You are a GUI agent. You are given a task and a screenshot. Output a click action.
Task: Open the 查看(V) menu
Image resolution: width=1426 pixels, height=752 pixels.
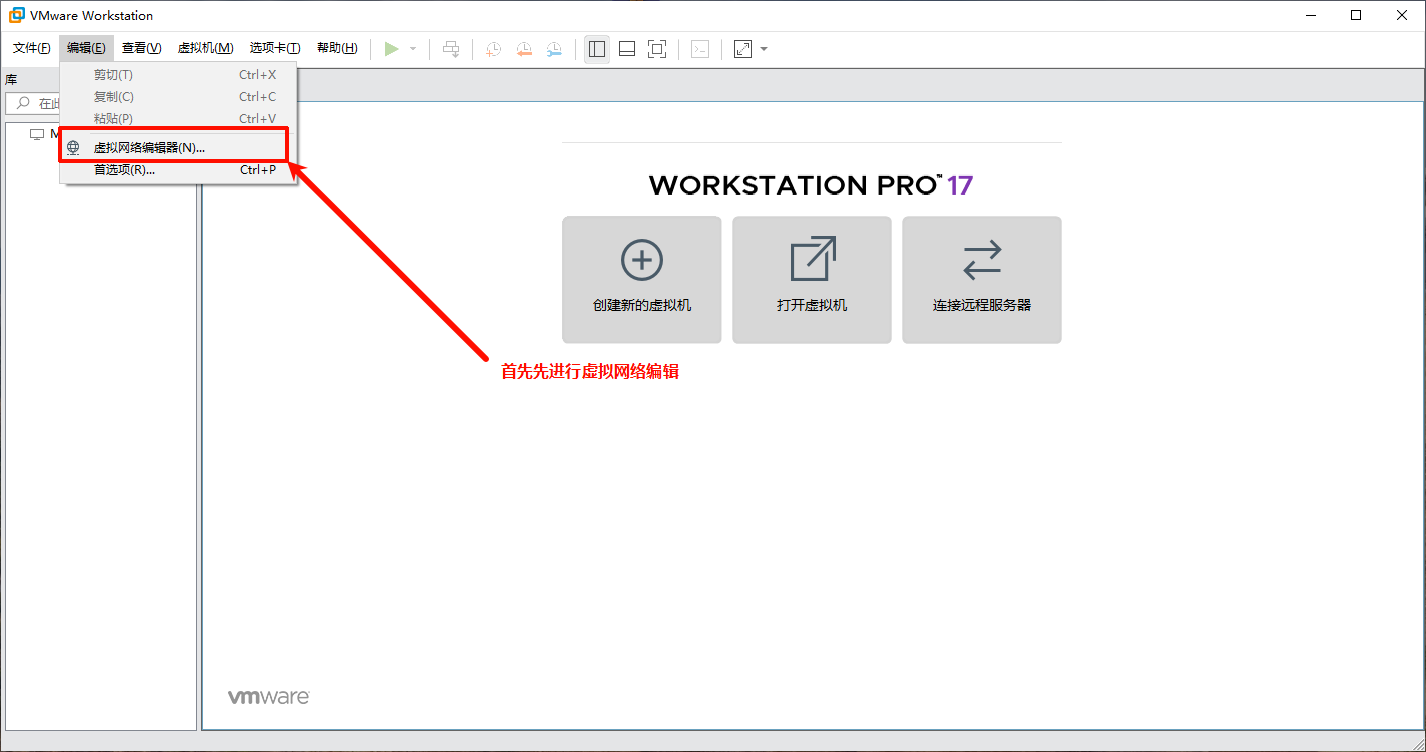pos(141,48)
